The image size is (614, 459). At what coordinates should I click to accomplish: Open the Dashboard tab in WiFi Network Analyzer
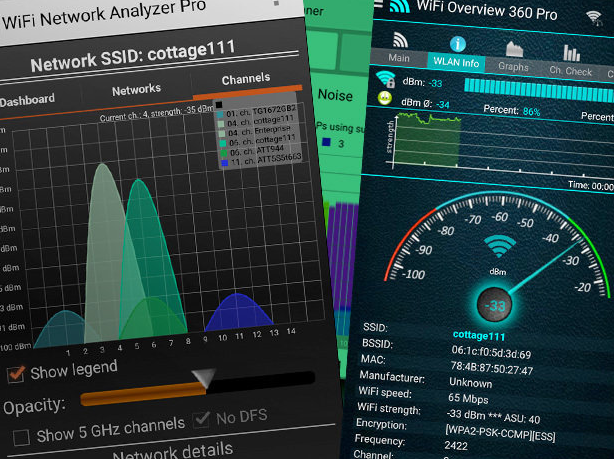[x=27, y=100]
